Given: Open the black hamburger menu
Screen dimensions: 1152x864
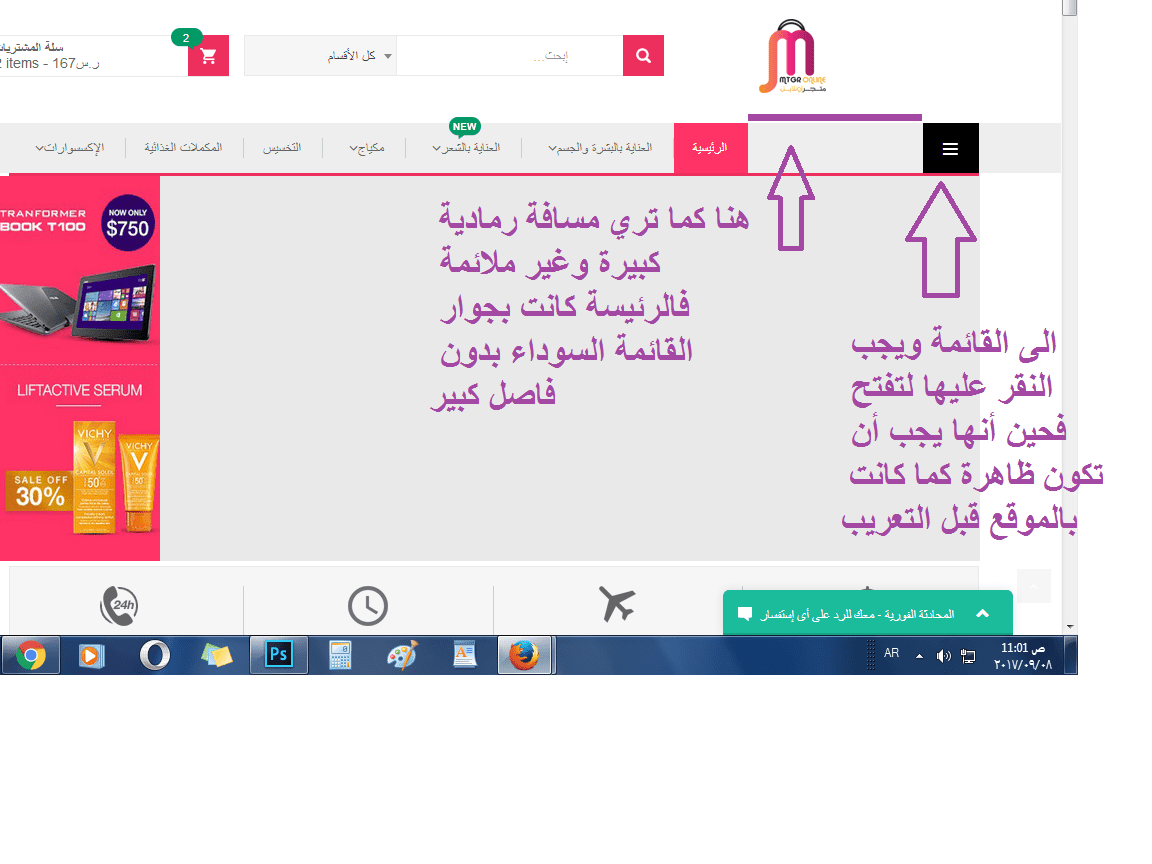Looking at the screenshot, I should click(950, 148).
